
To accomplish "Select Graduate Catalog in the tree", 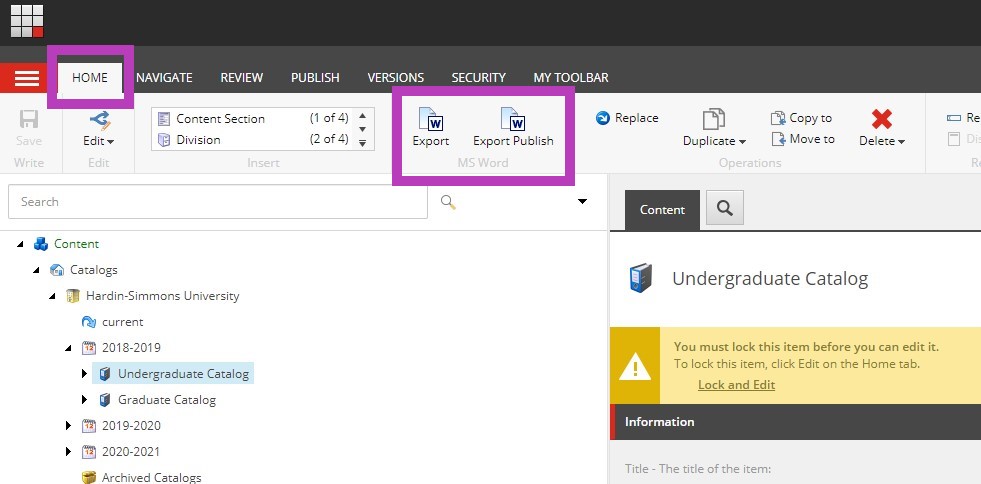I will tap(167, 400).
